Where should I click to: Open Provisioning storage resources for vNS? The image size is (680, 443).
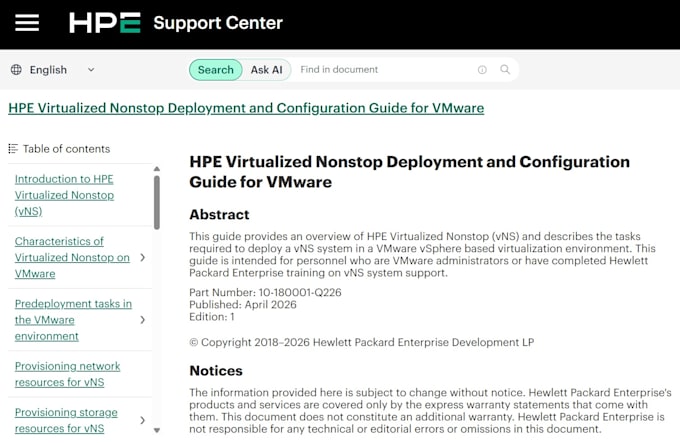point(66,420)
